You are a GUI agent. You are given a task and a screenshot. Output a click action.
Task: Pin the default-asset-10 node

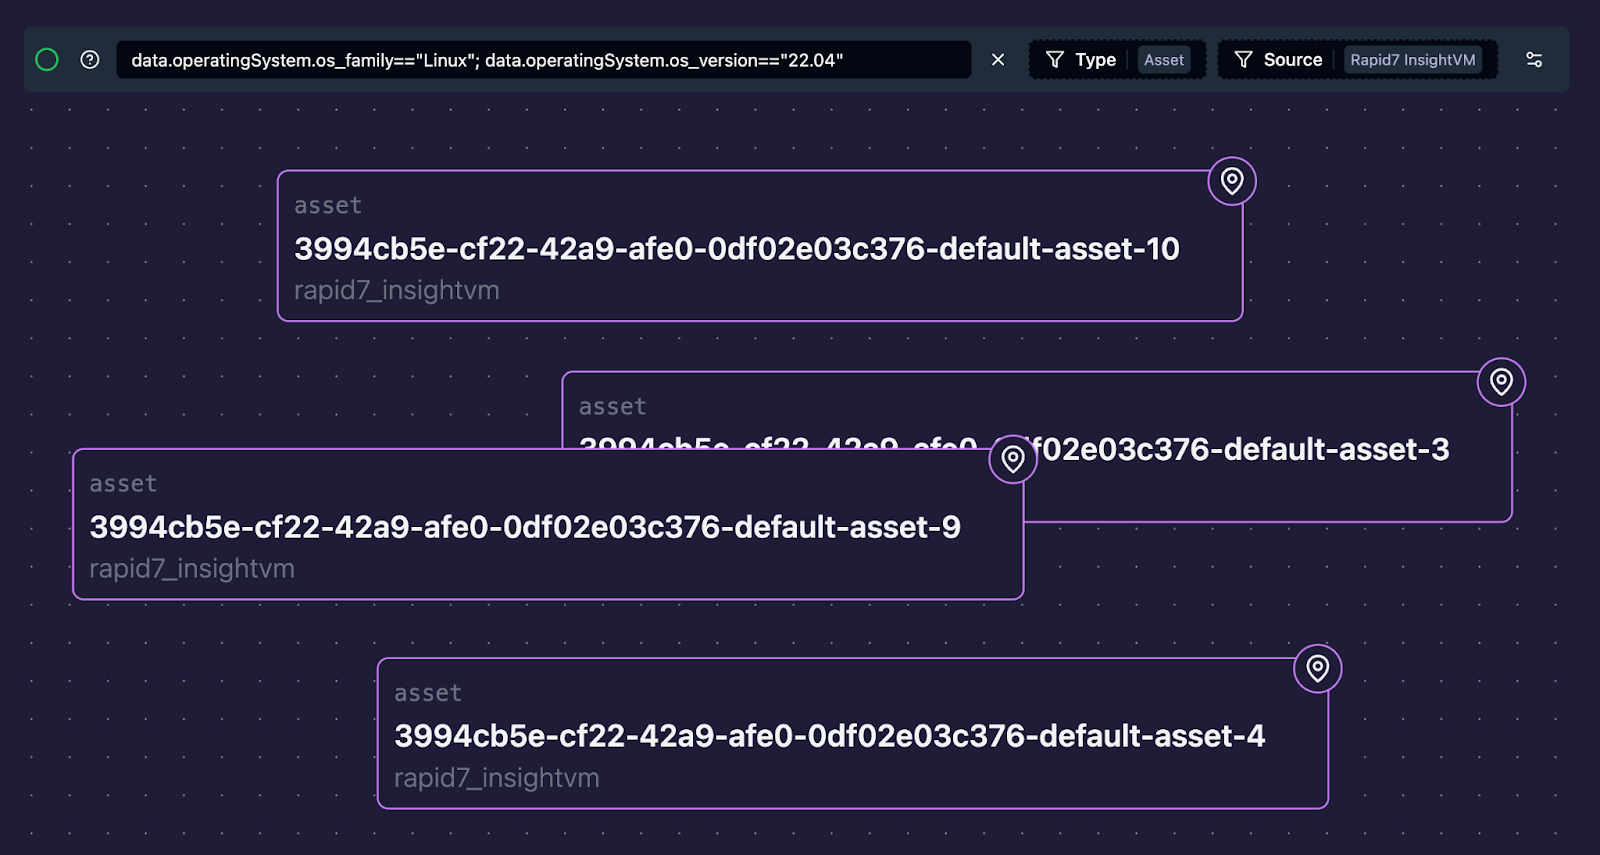1232,181
